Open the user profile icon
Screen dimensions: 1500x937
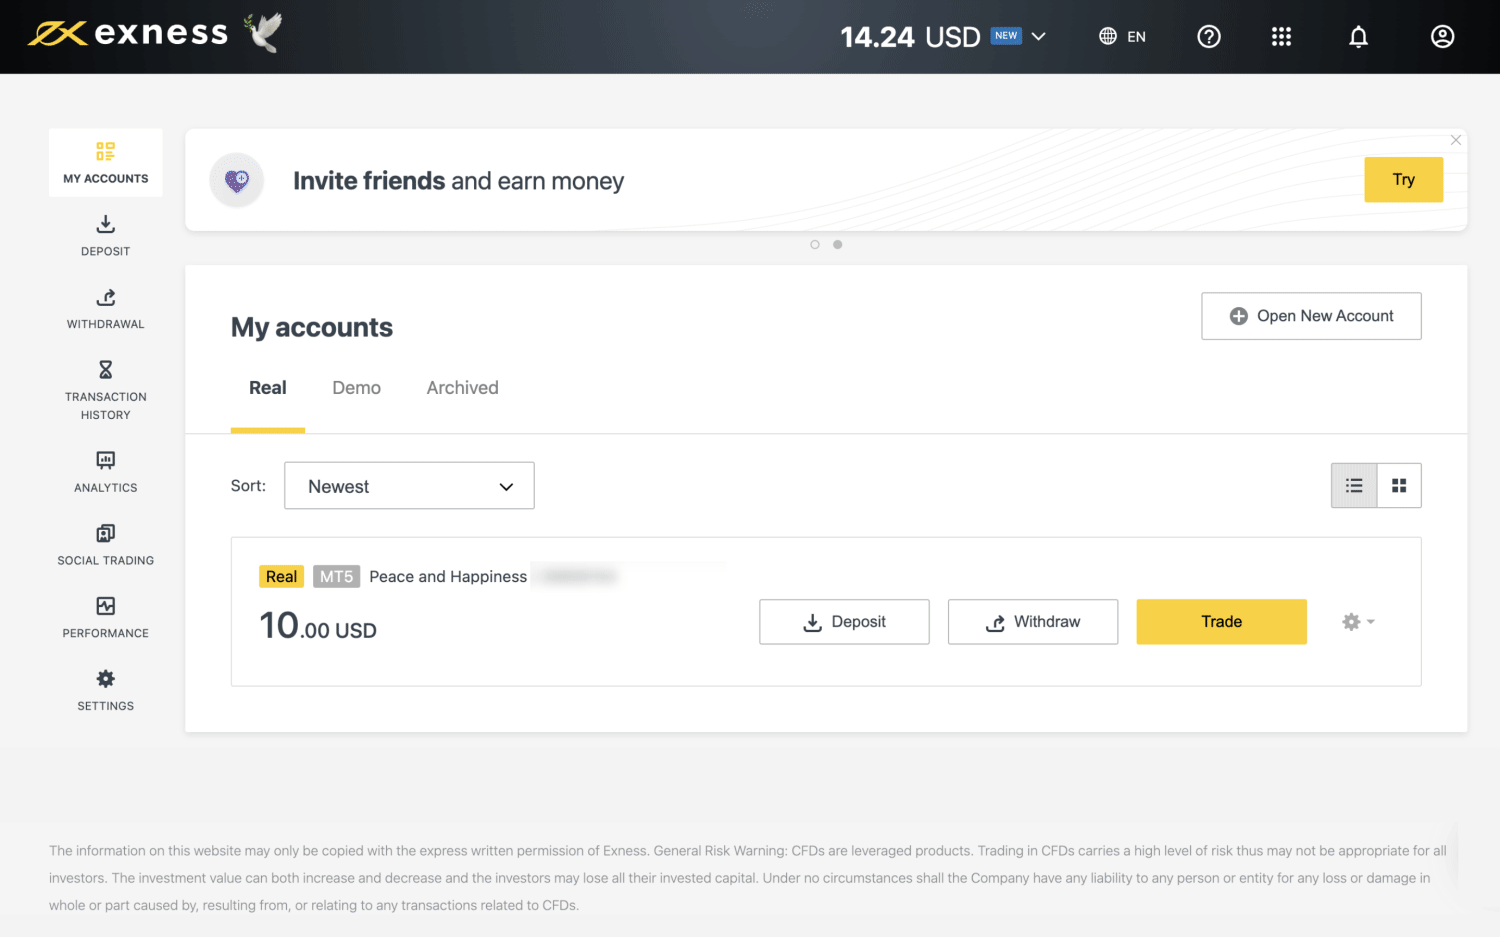1442,37
